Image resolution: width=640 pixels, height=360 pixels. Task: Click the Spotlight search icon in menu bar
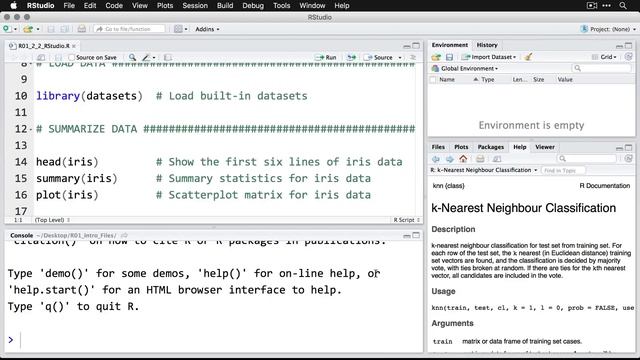tap(623, 6)
